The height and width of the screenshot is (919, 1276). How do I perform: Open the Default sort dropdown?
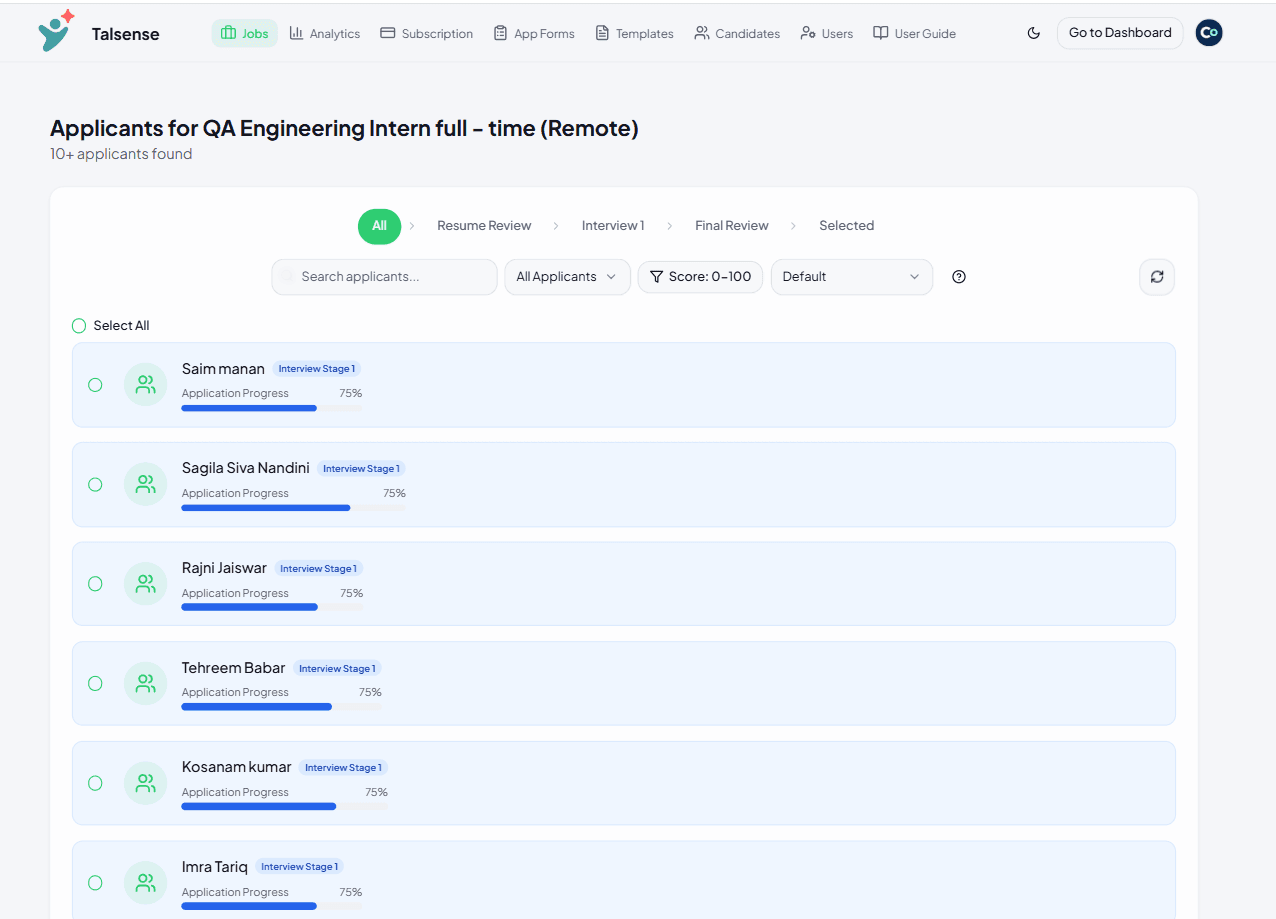pyautogui.click(x=851, y=277)
